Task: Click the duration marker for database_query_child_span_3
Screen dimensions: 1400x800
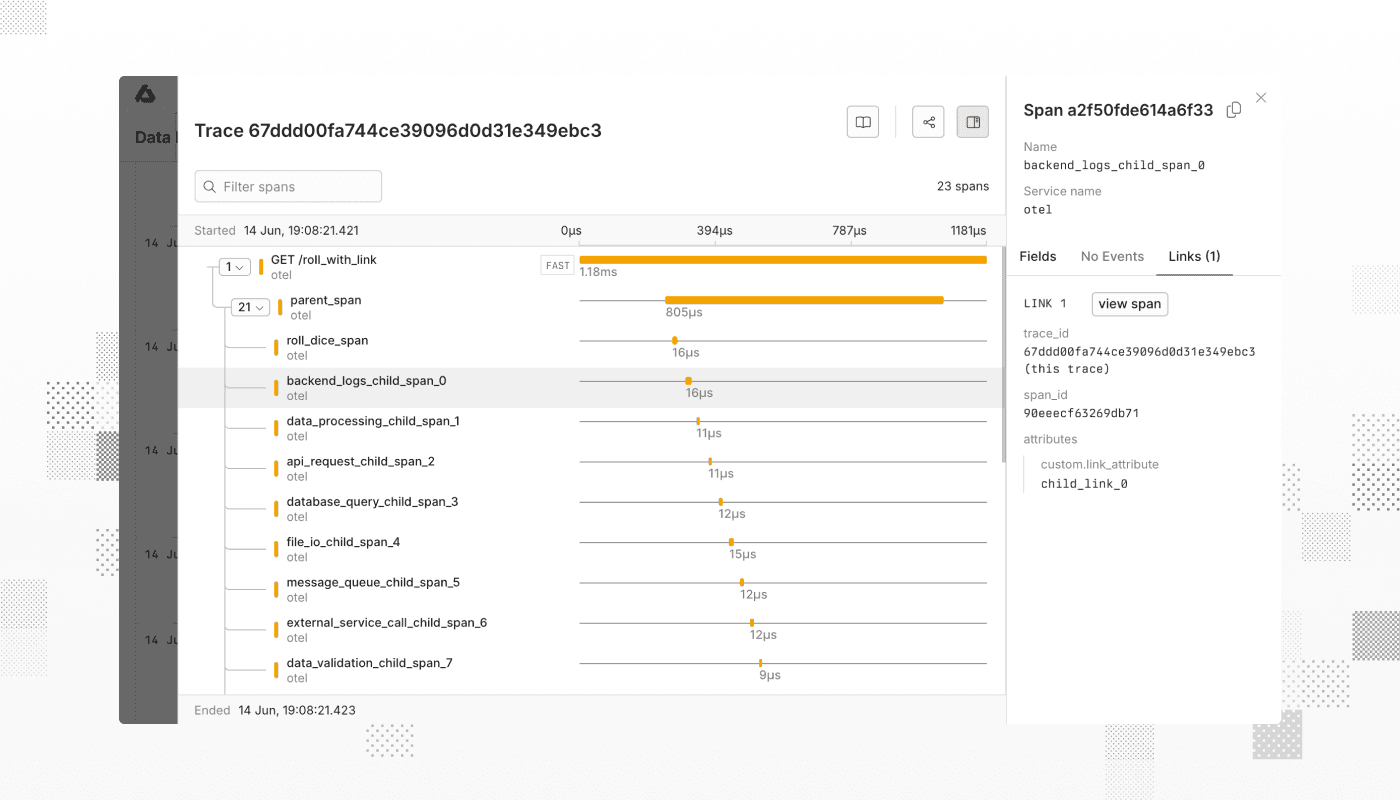Action: pos(720,502)
